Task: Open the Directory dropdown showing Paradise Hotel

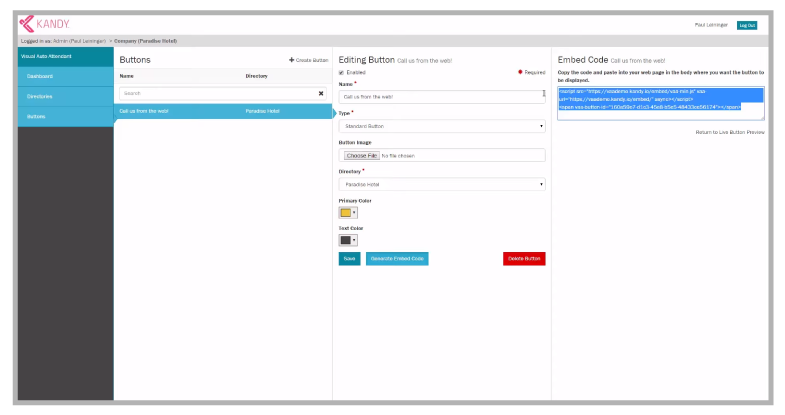Action: (442, 184)
